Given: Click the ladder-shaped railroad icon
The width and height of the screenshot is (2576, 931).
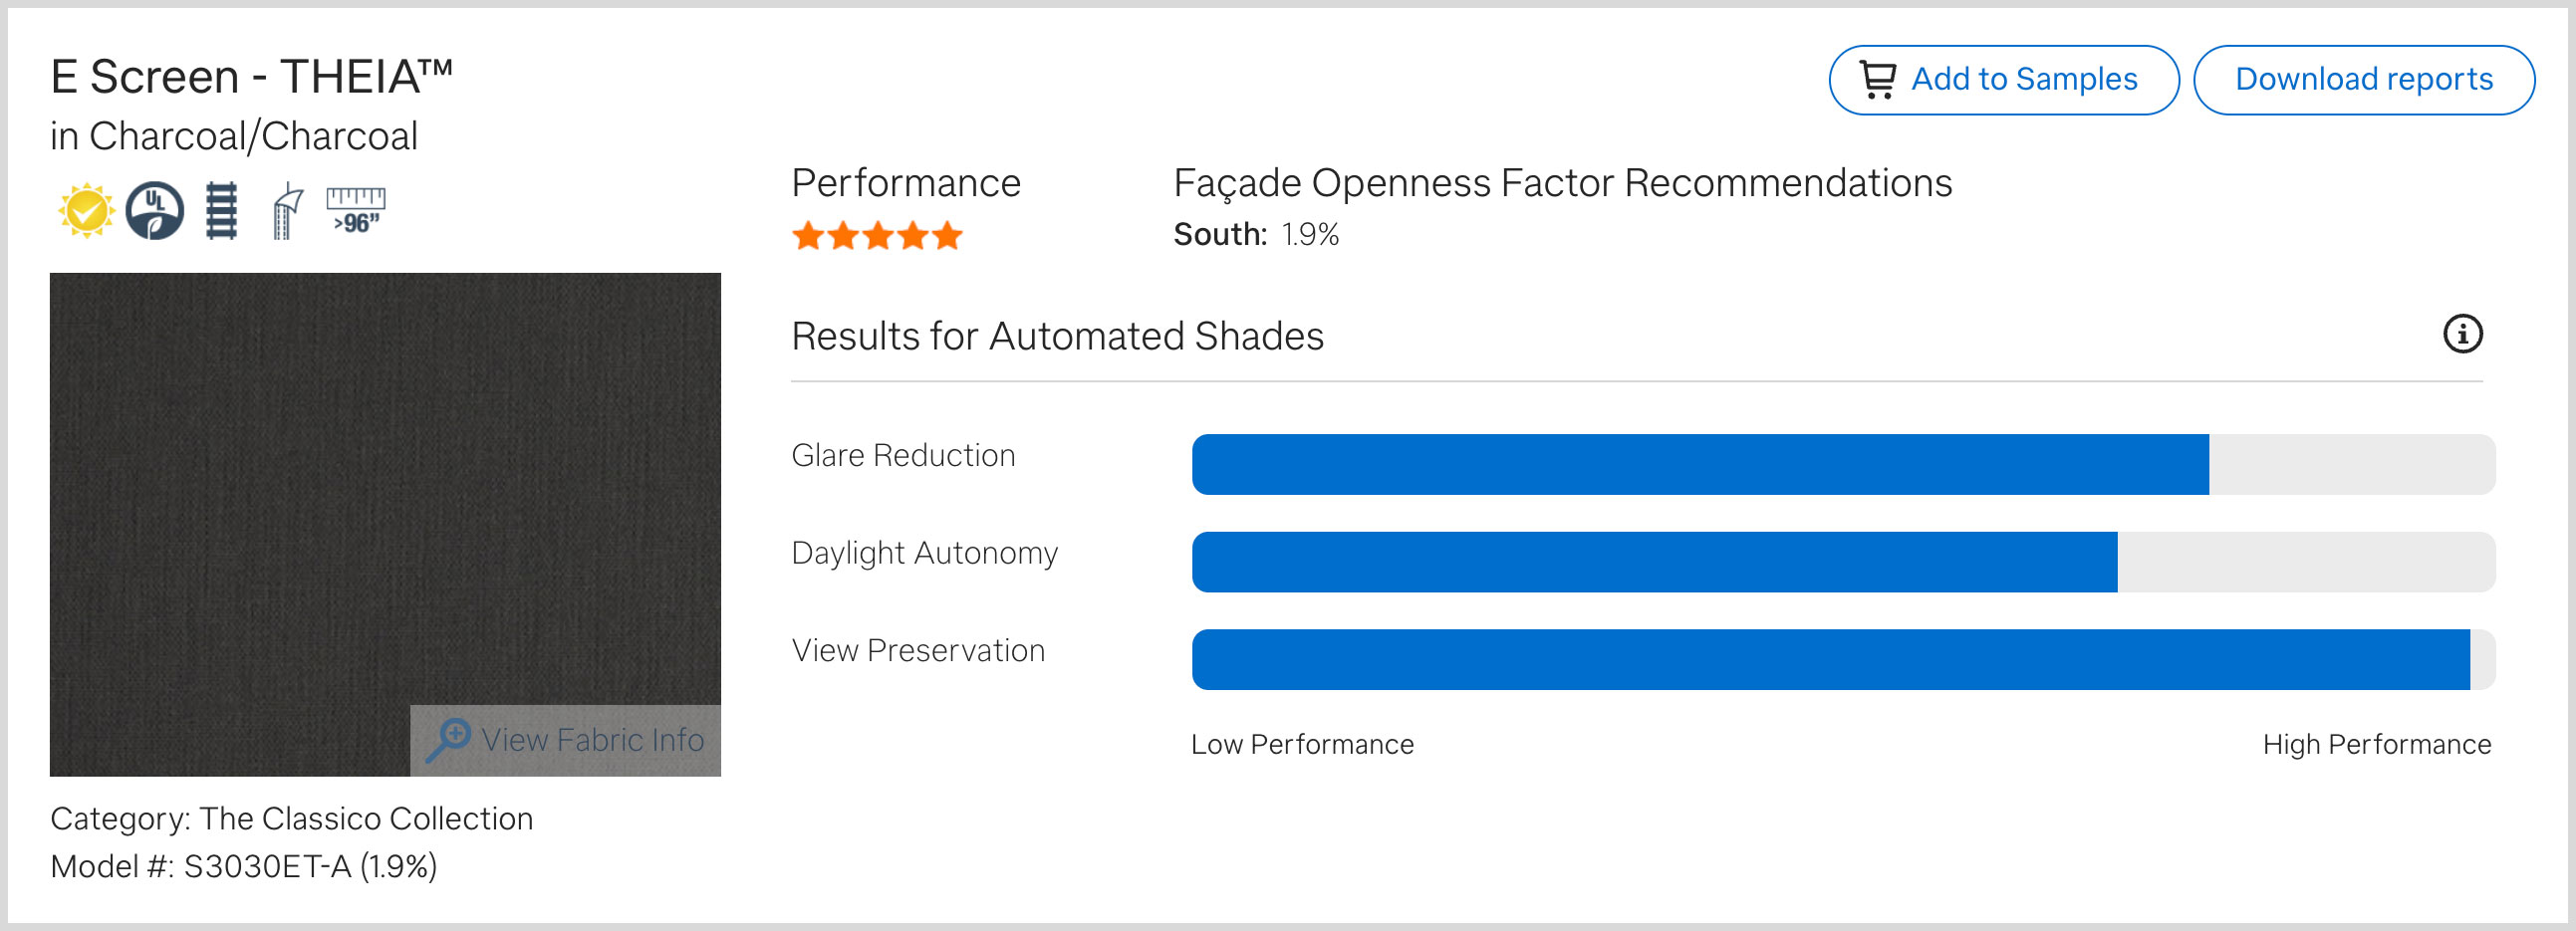Looking at the screenshot, I should click(221, 211).
